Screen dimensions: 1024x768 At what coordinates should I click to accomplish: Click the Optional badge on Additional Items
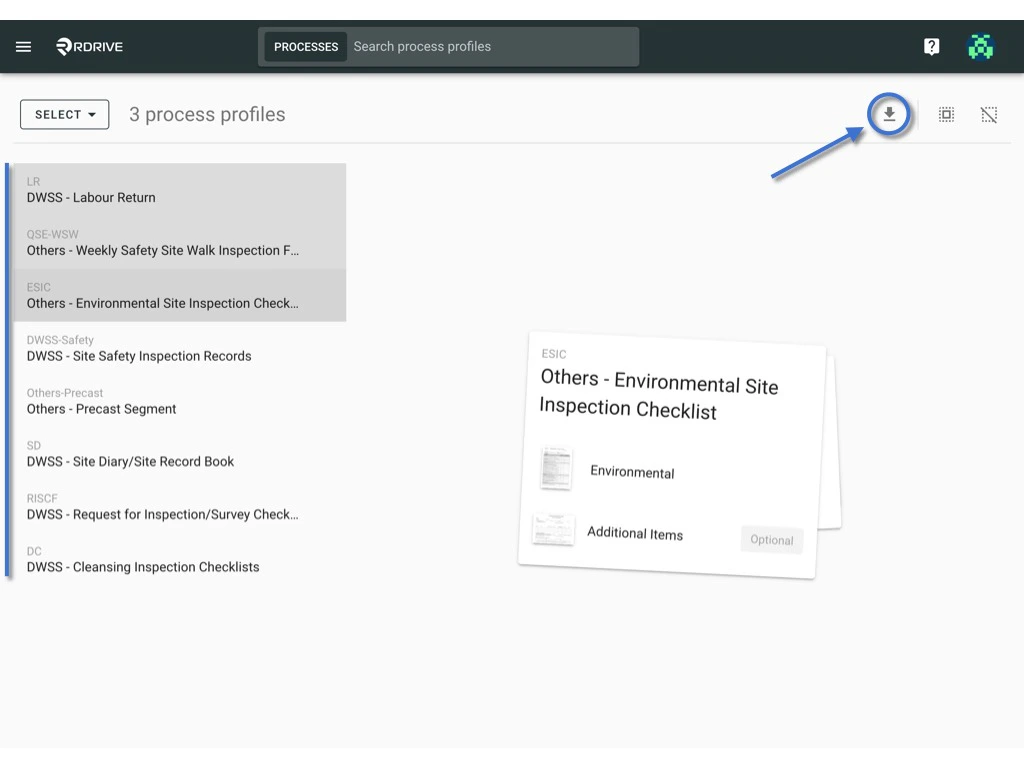pos(771,539)
